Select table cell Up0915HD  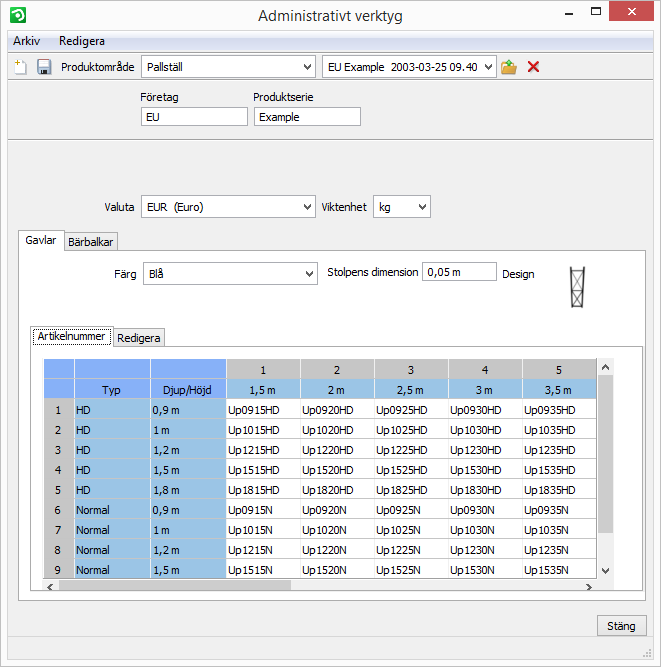[263, 410]
